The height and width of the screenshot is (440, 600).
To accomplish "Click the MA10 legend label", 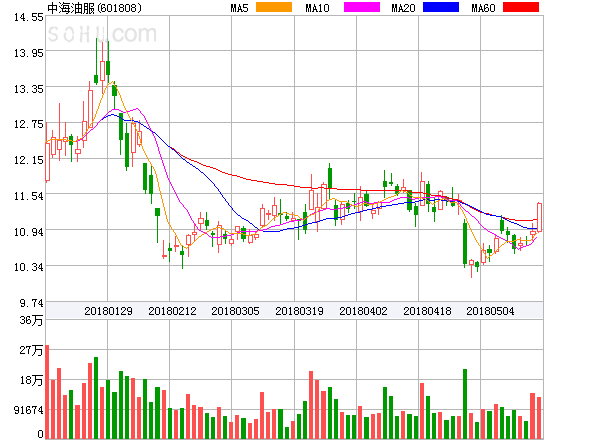I will click(317, 8).
